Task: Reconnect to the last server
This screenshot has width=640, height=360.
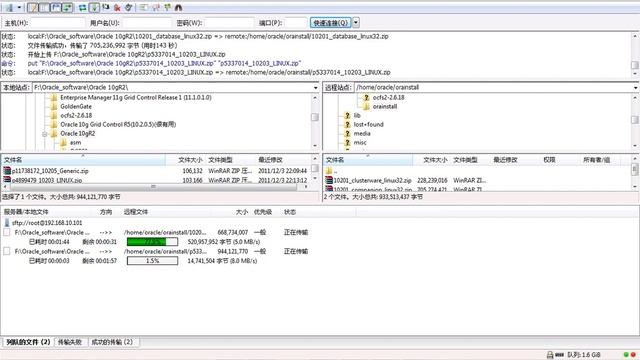Action: (x=129, y=7)
